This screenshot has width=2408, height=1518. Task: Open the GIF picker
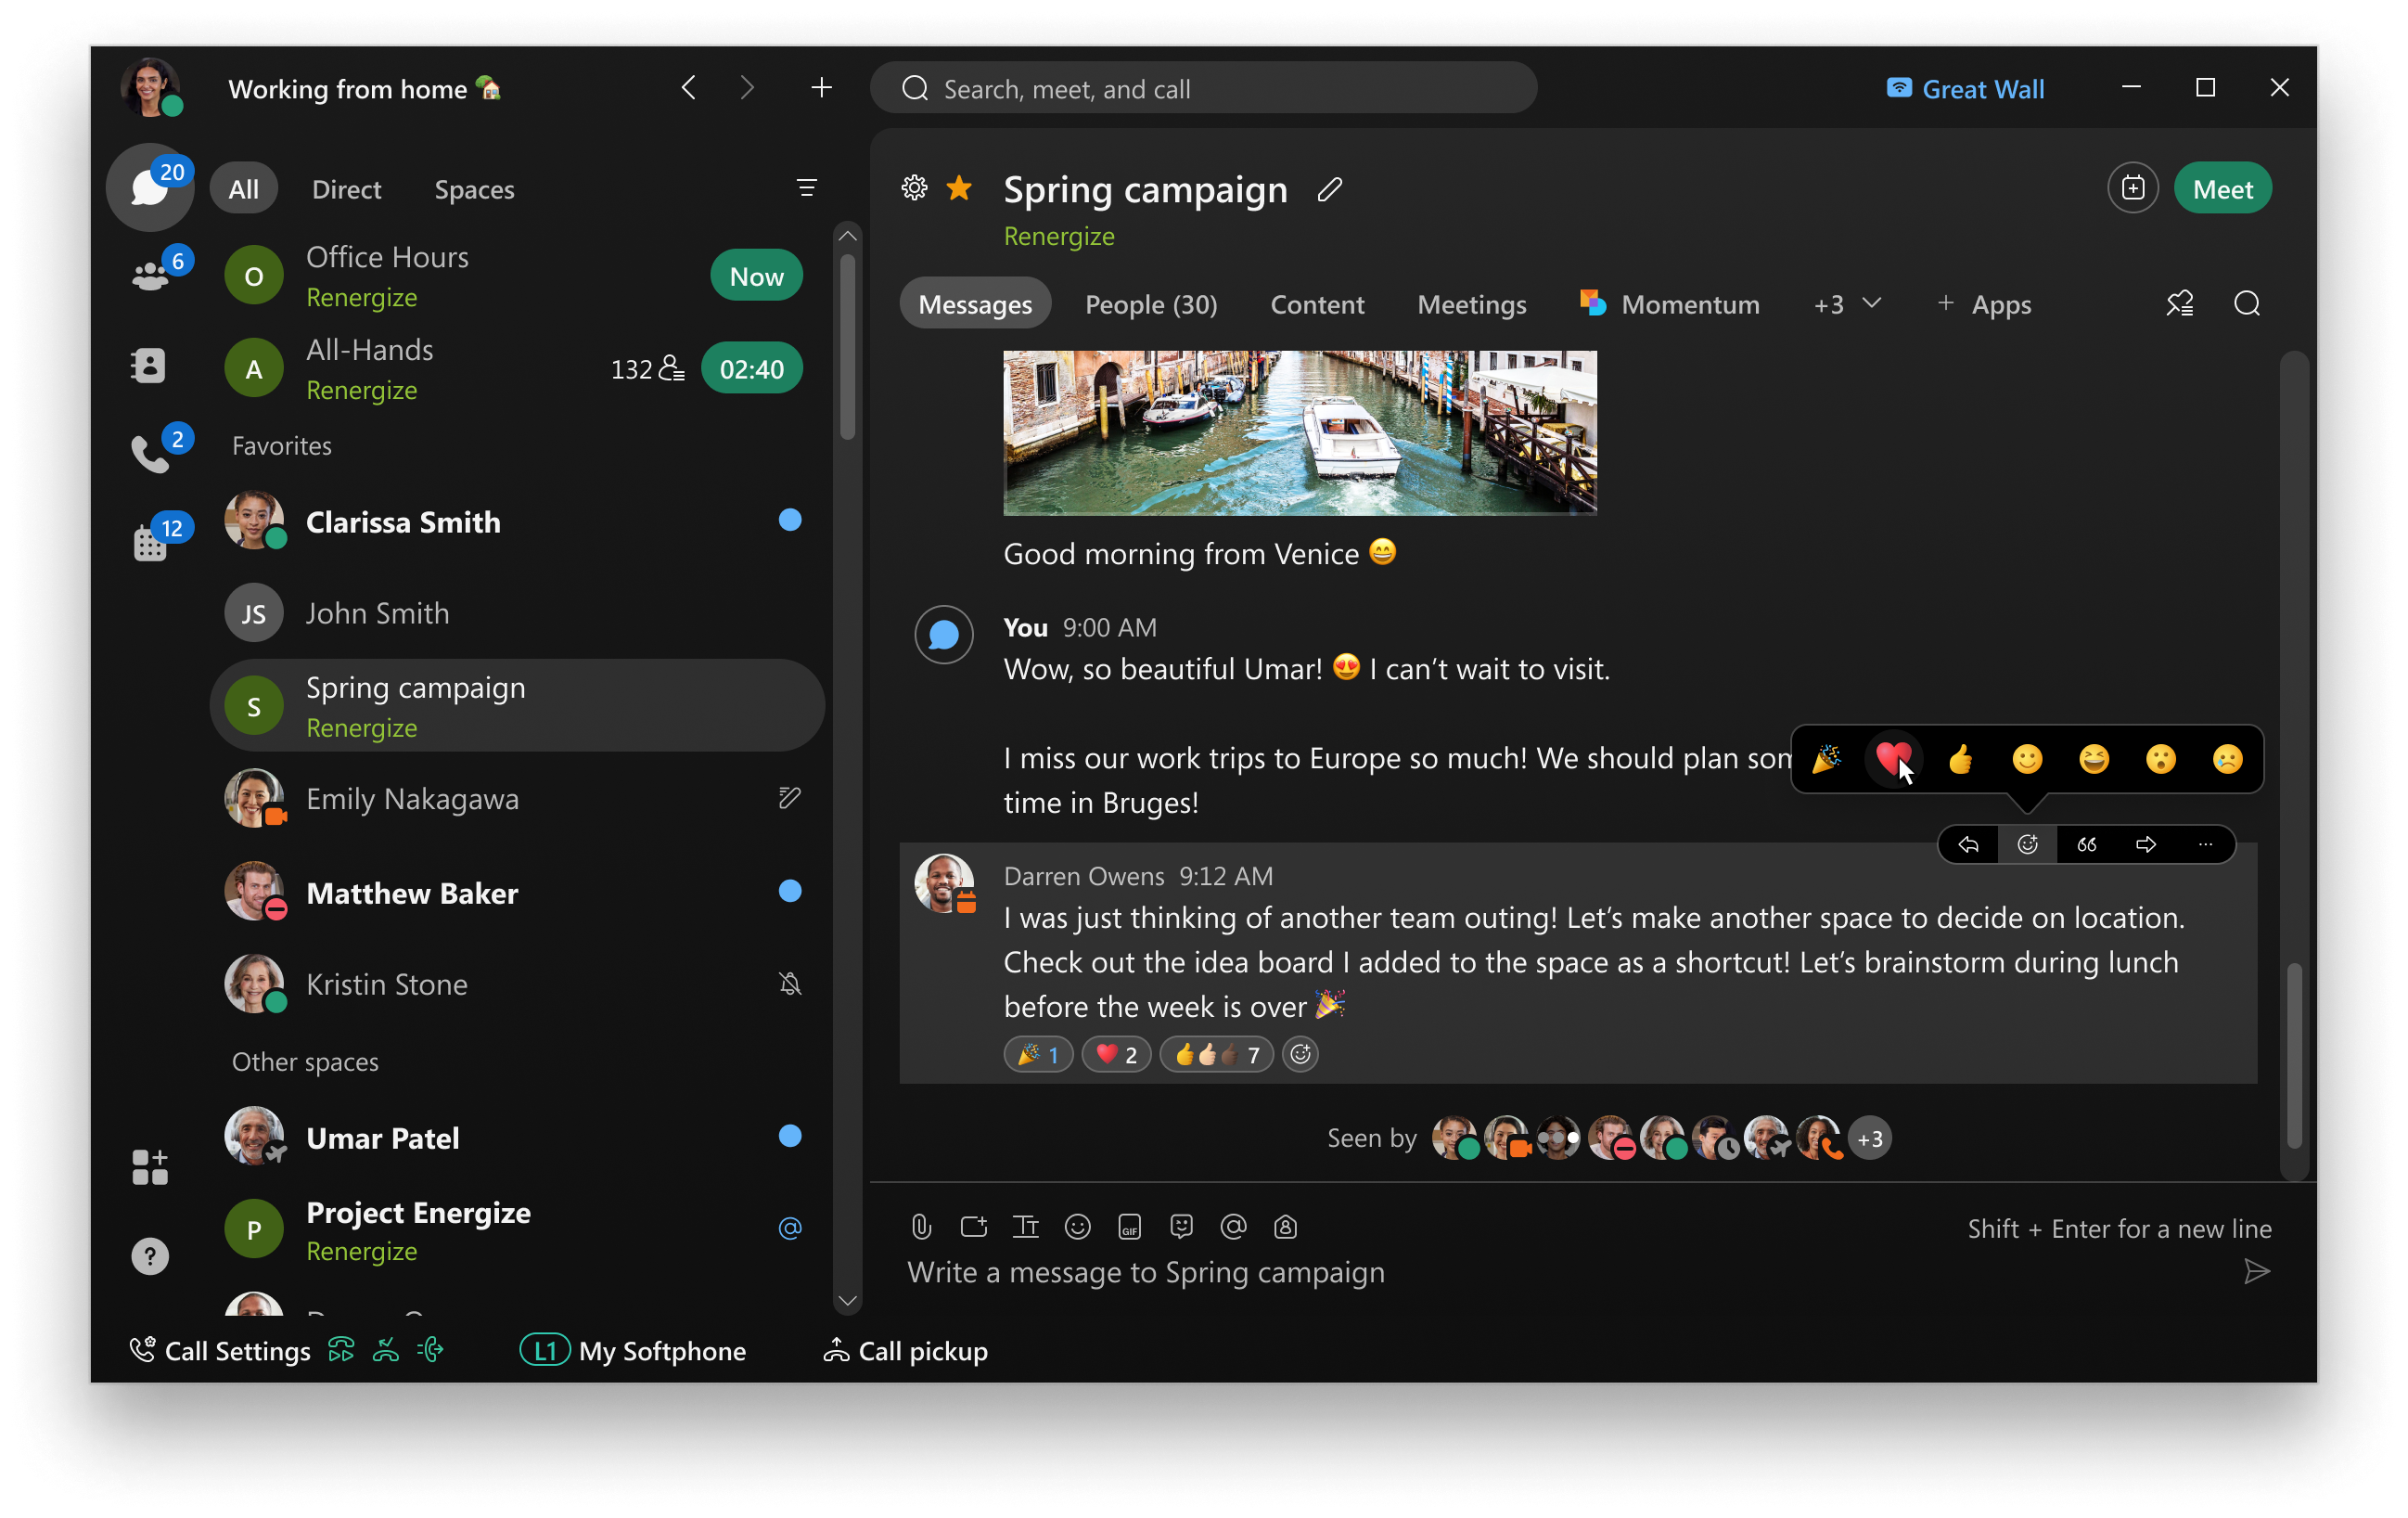[1129, 1227]
